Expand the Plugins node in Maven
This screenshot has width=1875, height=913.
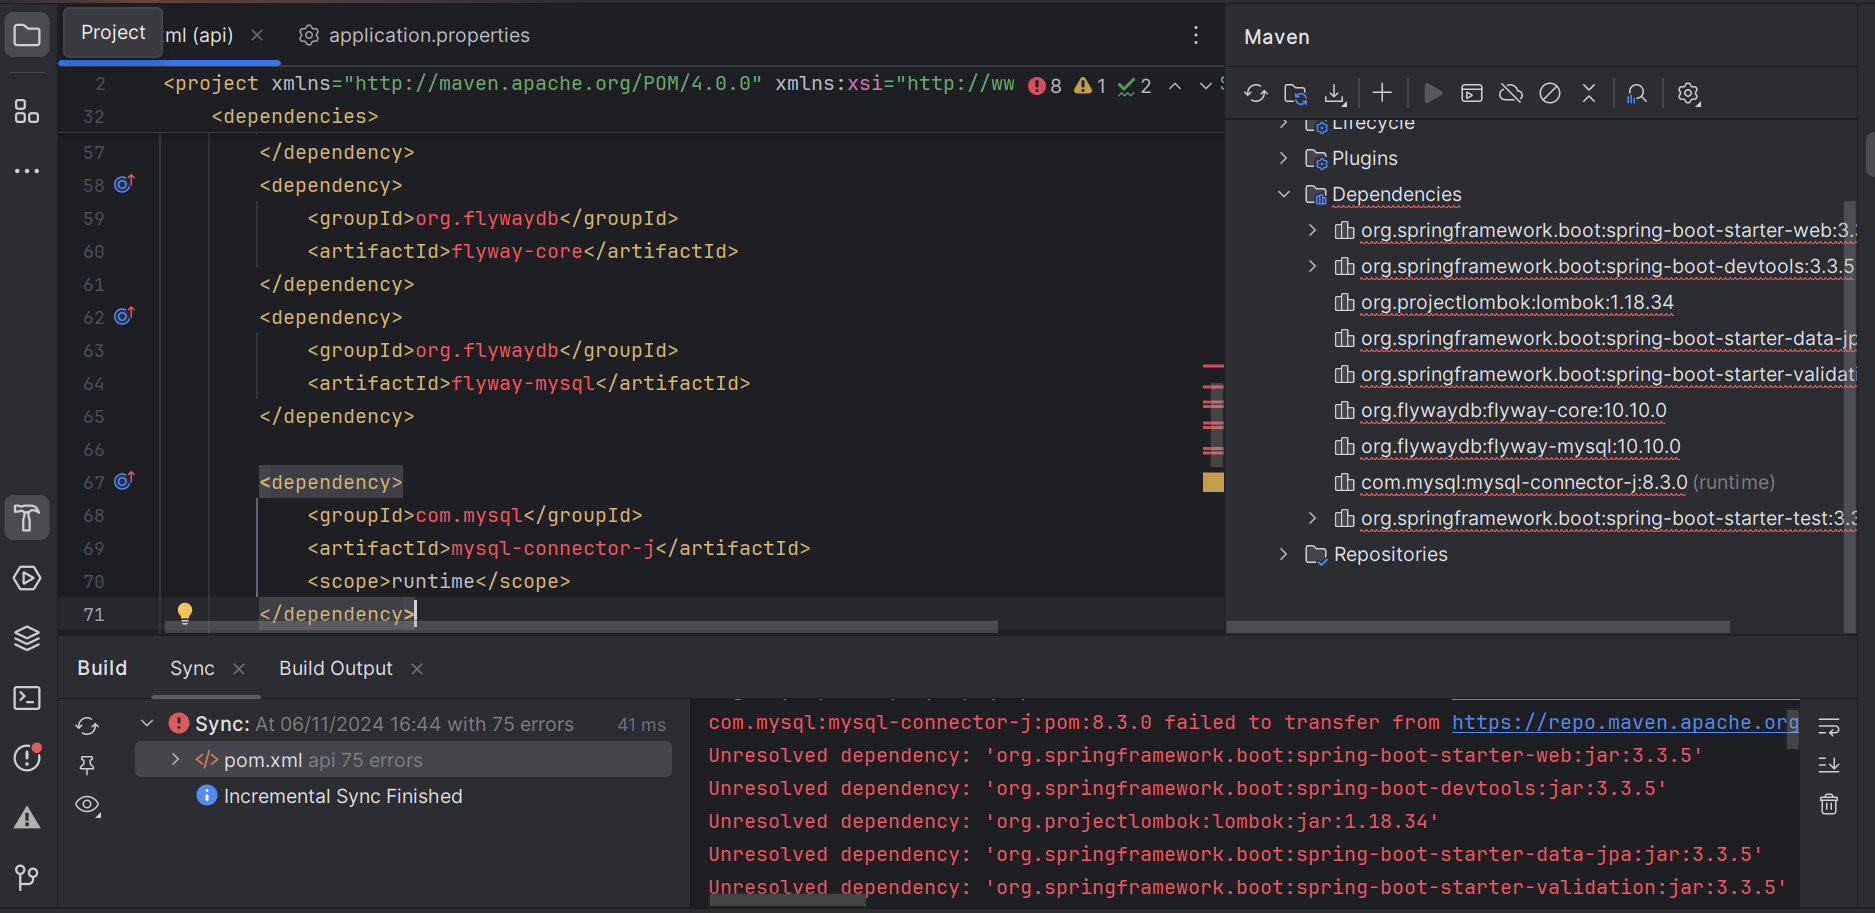(1284, 158)
